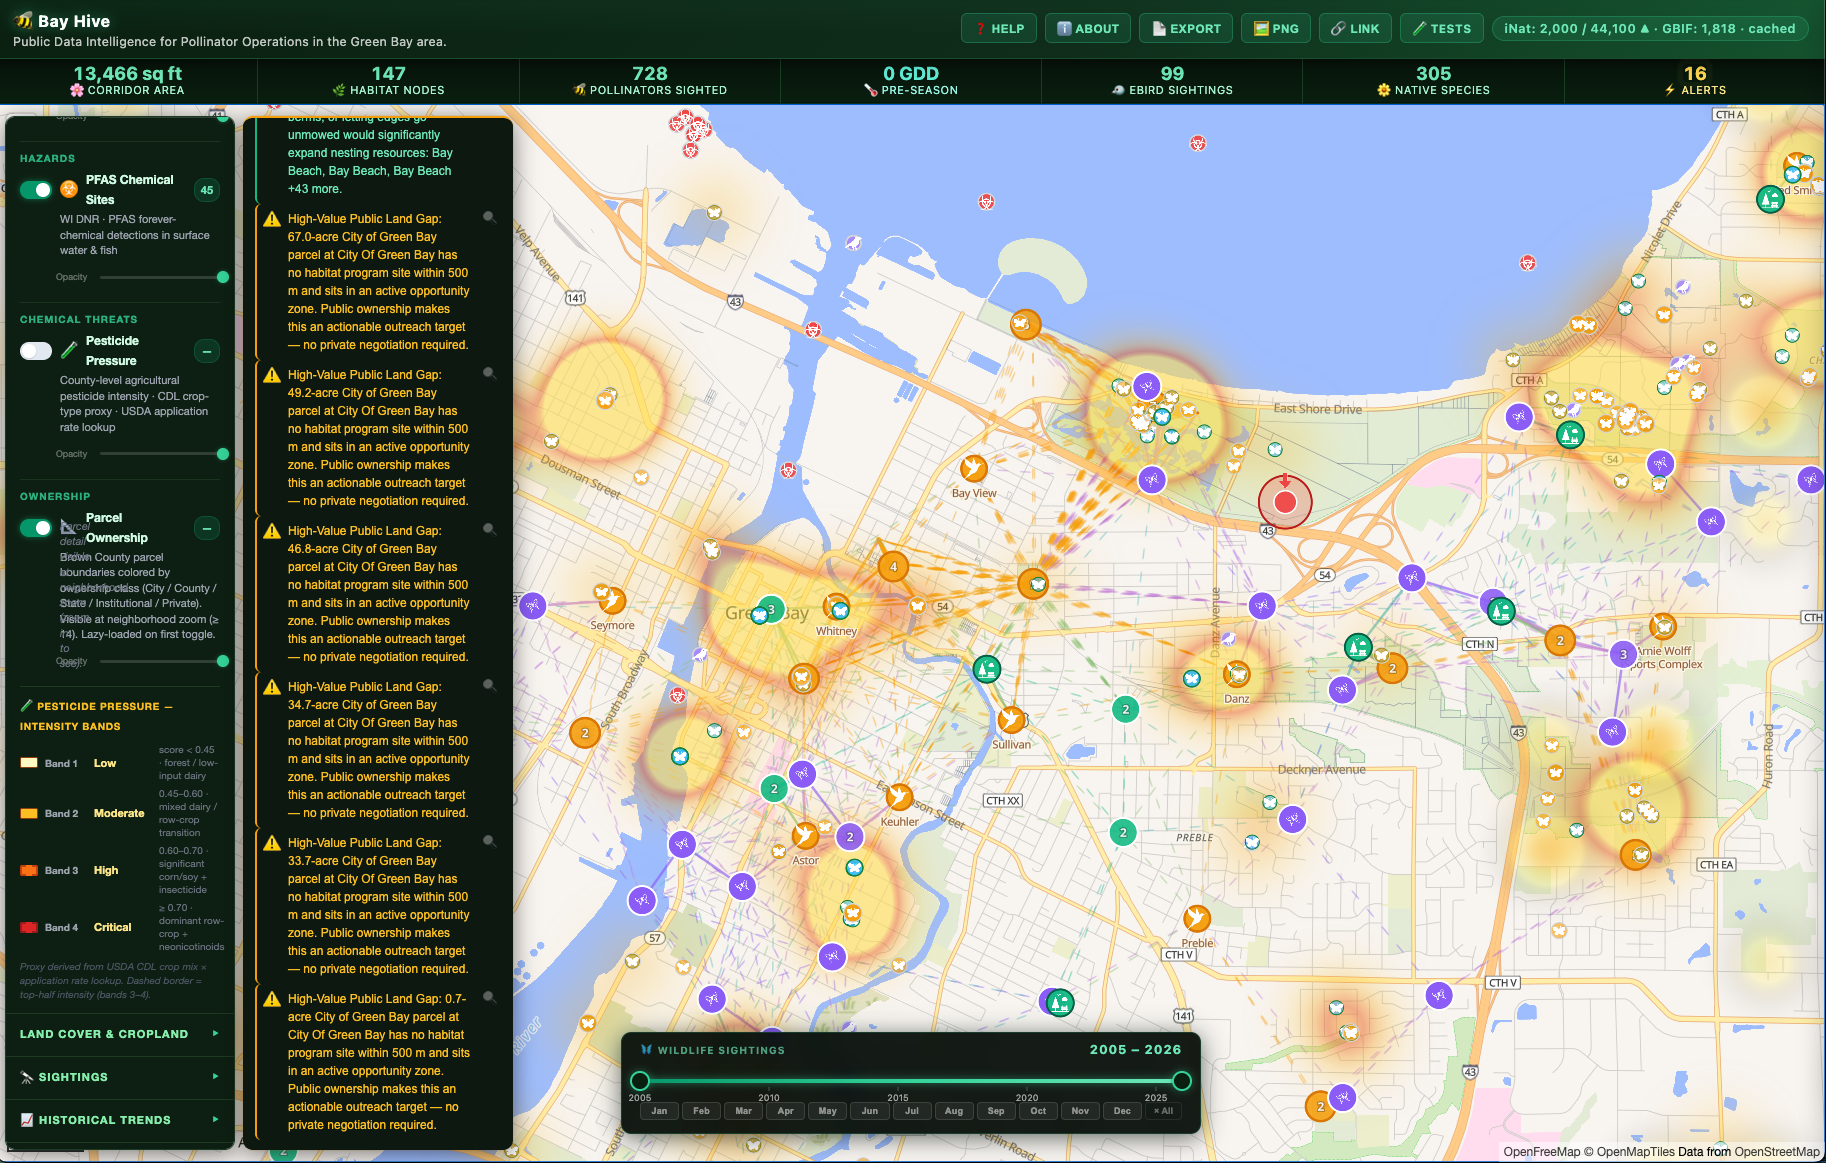The height and width of the screenshot is (1163, 1826).
Task: Disable the PFAS Chemical Sites toggle
Action: tap(35, 189)
